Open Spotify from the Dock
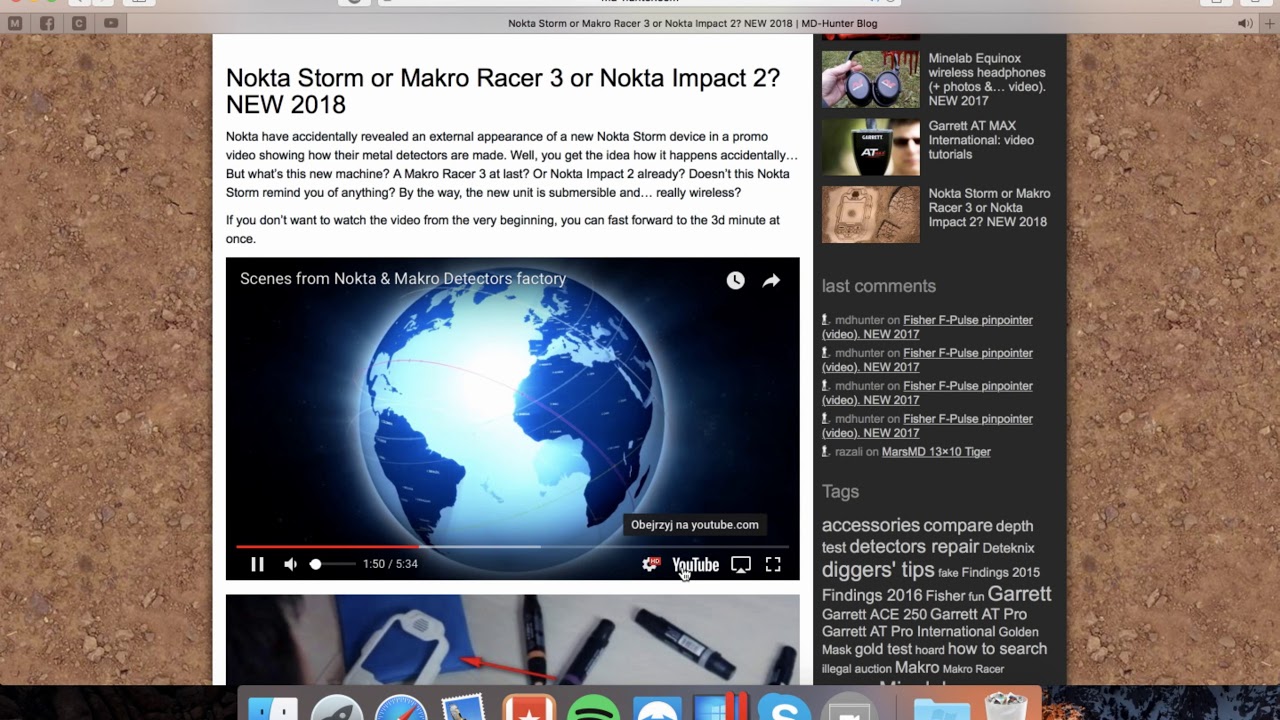 593,708
